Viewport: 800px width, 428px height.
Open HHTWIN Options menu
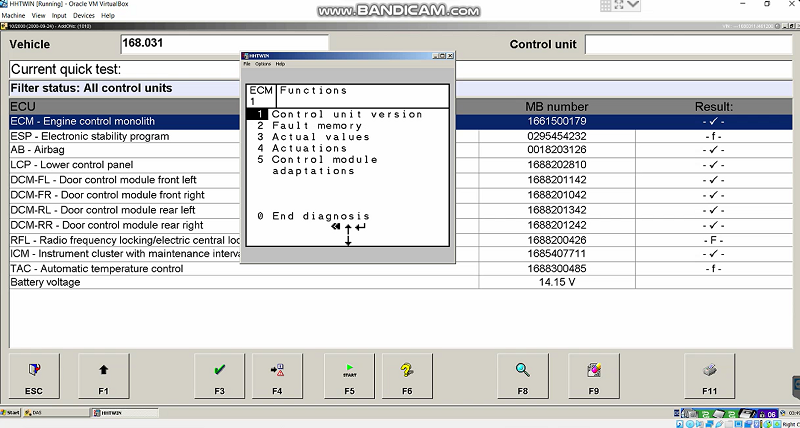pos(263,64)
